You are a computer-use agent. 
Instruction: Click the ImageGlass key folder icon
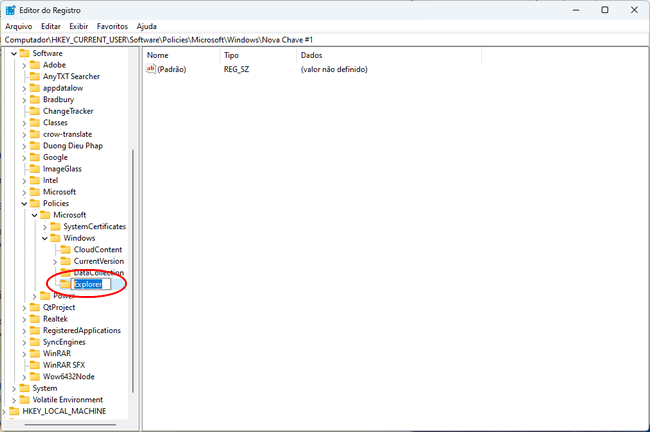pos(35,169)
